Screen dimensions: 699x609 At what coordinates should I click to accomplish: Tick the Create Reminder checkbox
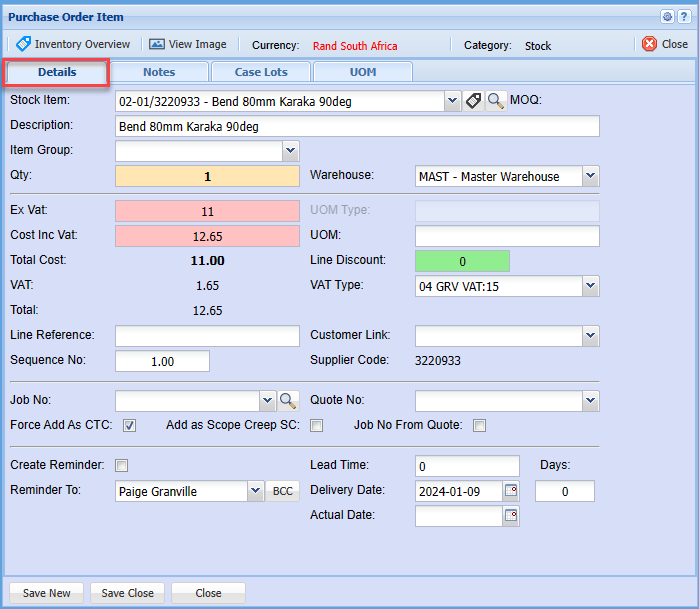[x=121, y=465]
